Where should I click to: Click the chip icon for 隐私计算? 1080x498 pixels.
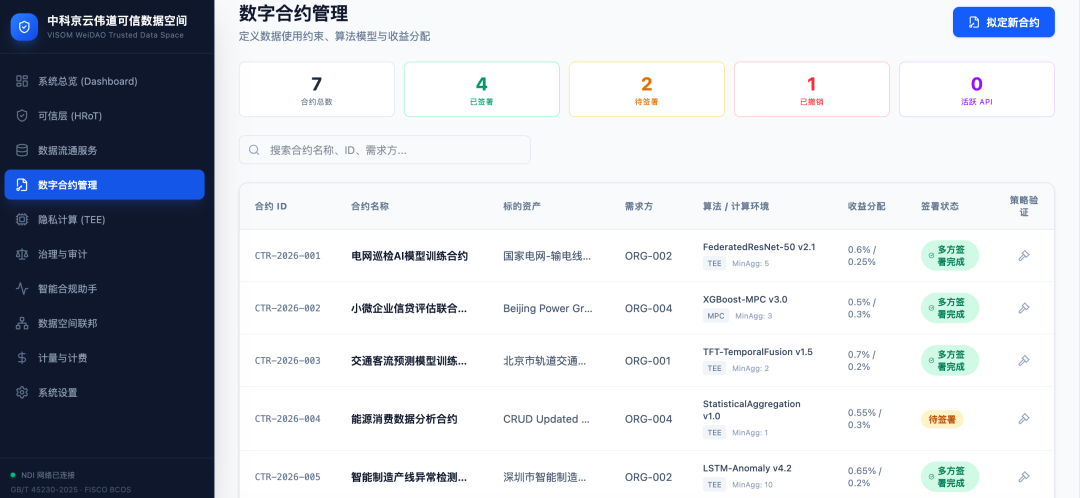coord(22,219)
